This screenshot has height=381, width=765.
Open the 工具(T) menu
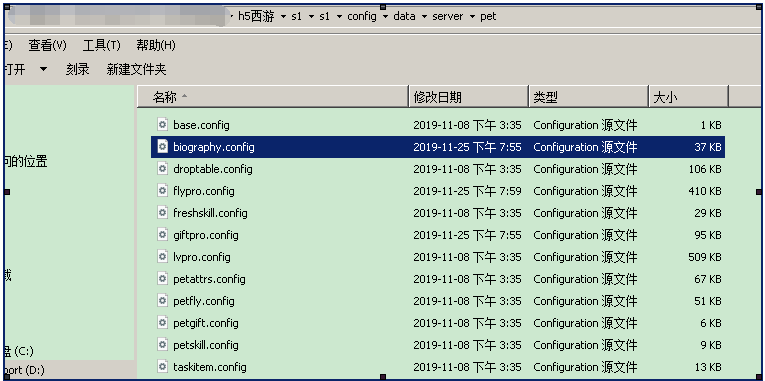pyautogui.click(x=101, y=46)
